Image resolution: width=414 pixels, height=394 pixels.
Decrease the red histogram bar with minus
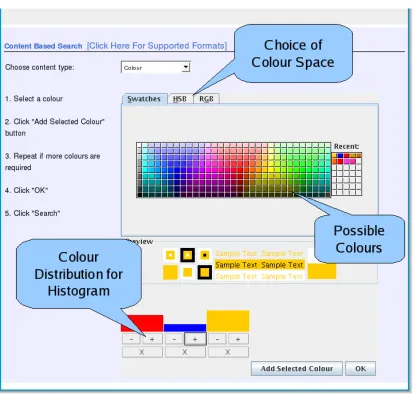click(x=131, y=339)
